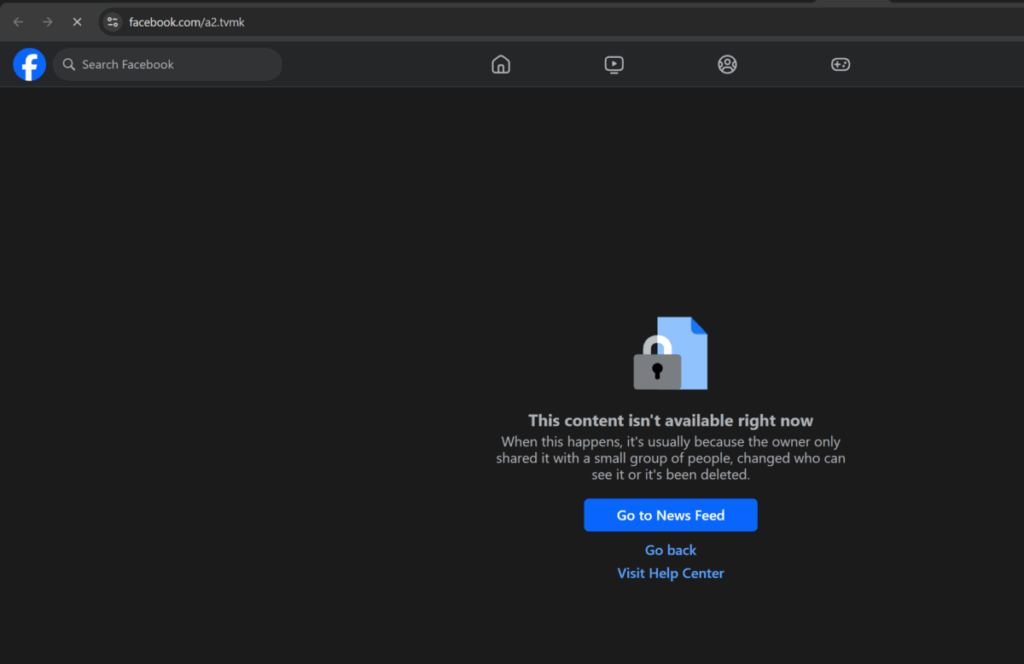Open the Gaming controller icon
The image size is (1024, 664).
[840, 65]
